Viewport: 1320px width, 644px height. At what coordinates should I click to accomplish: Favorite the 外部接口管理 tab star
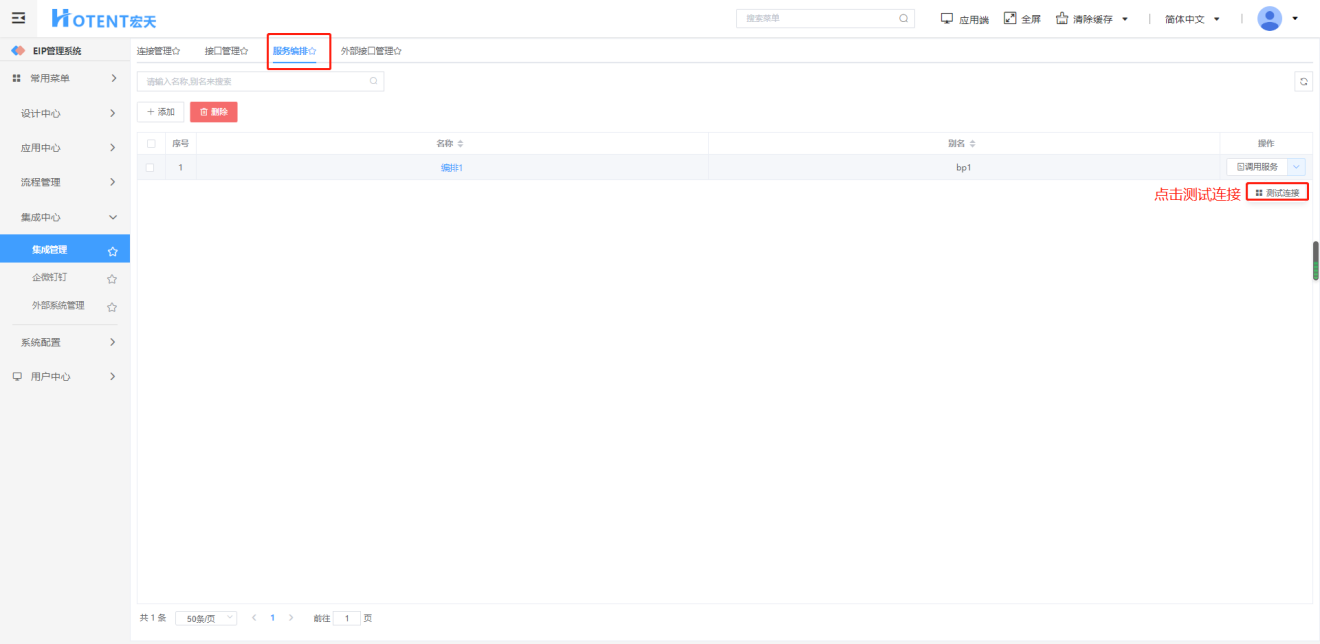coord(397,51)
